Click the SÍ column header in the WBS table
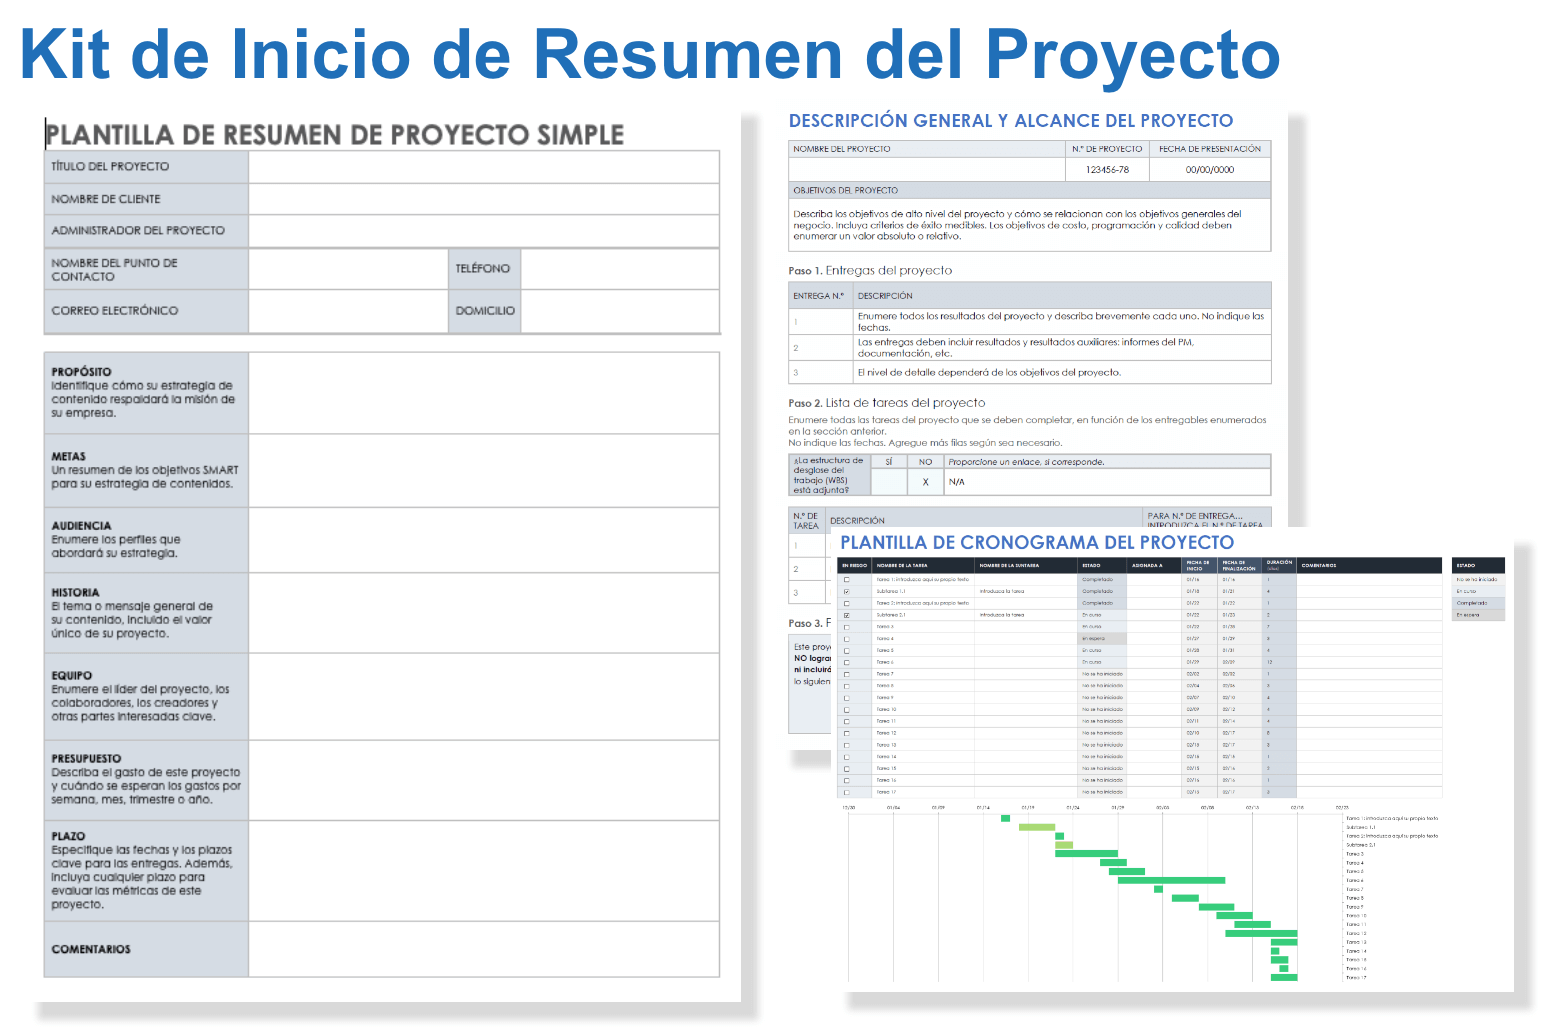This screenshot has height=1032, width=1558. point(889,462)
